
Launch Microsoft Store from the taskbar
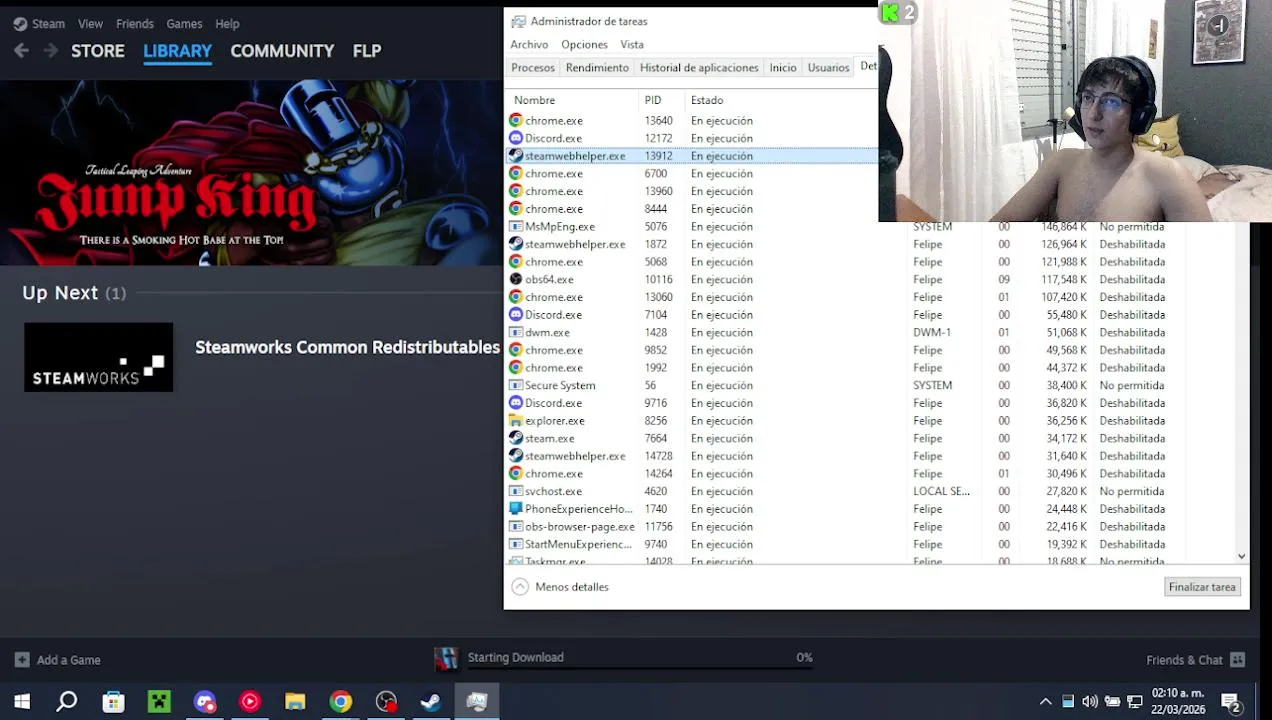tap(113, 702)
